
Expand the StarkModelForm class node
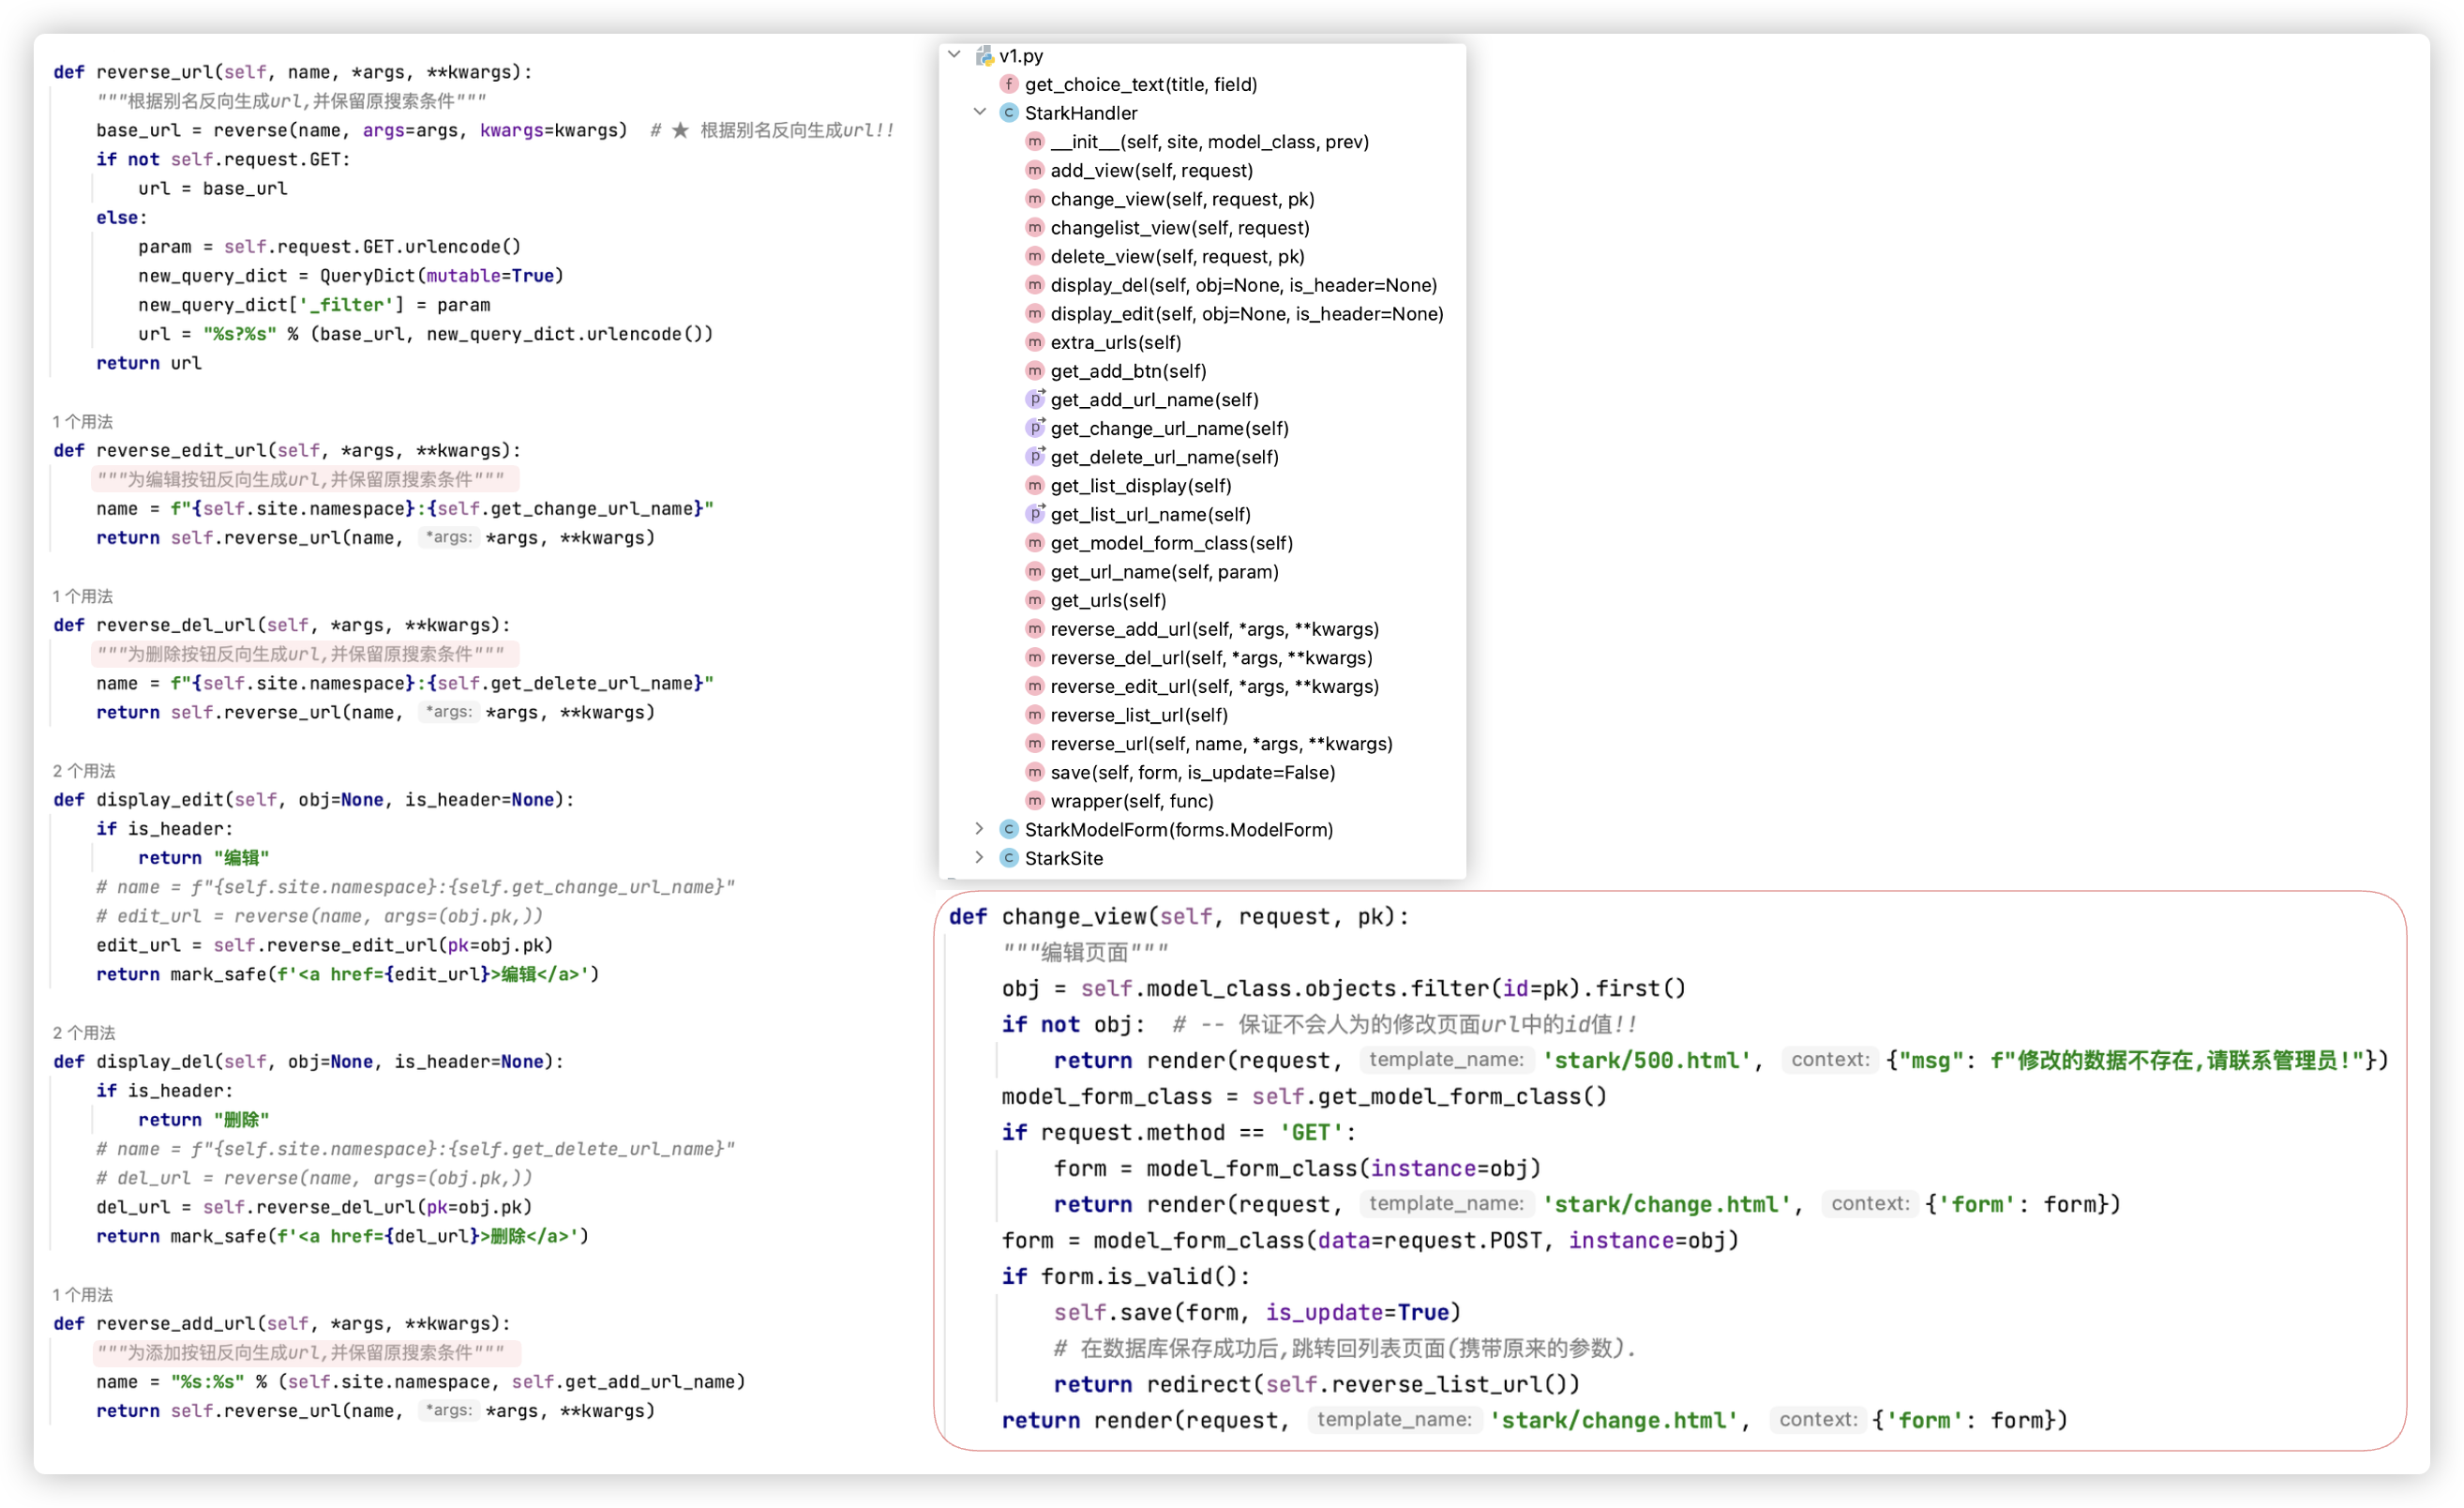tap(980, 829)
